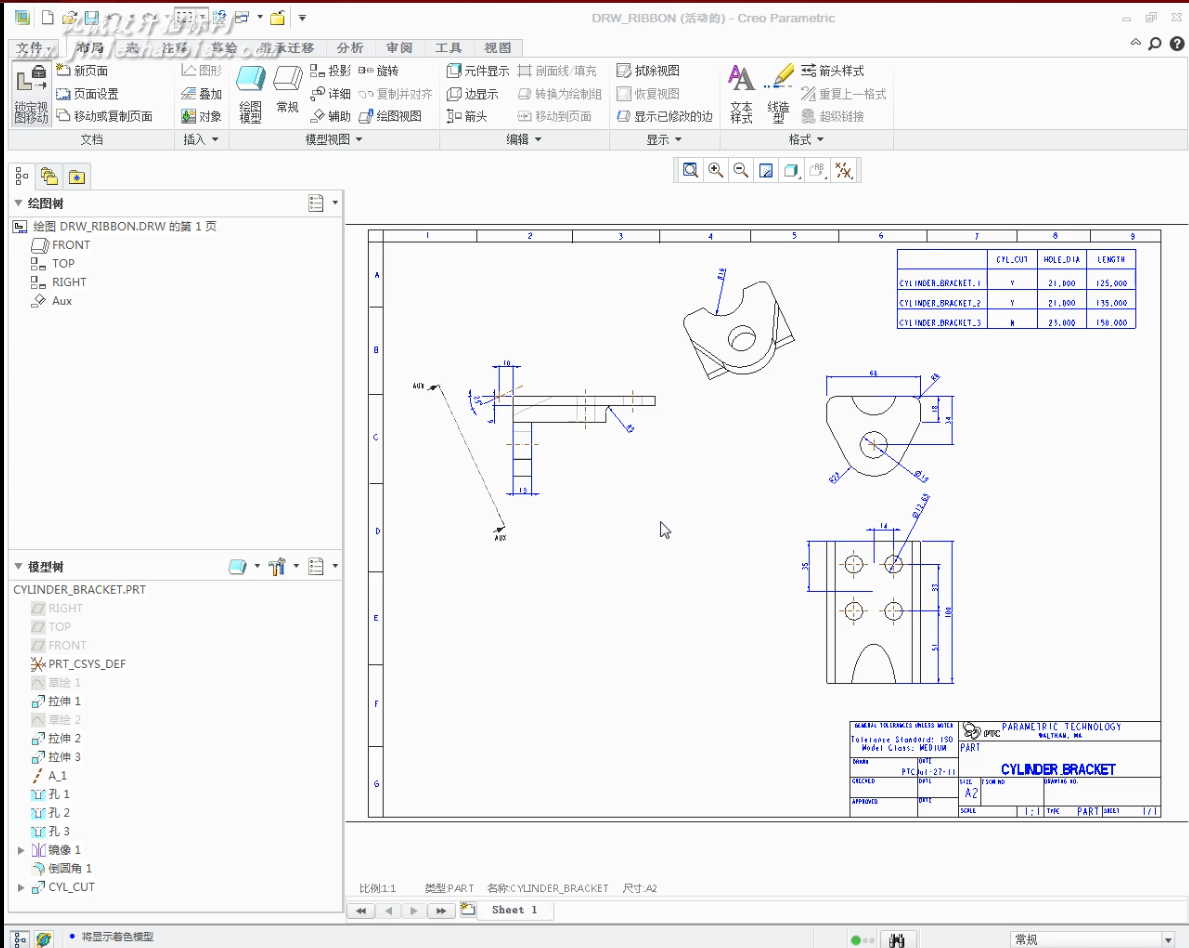The height and width of the screenshot is (948, 1189).
Task: Expand the 镜像 1 feature in model tree
Action: pyautogui.click(x=20, y=850)
